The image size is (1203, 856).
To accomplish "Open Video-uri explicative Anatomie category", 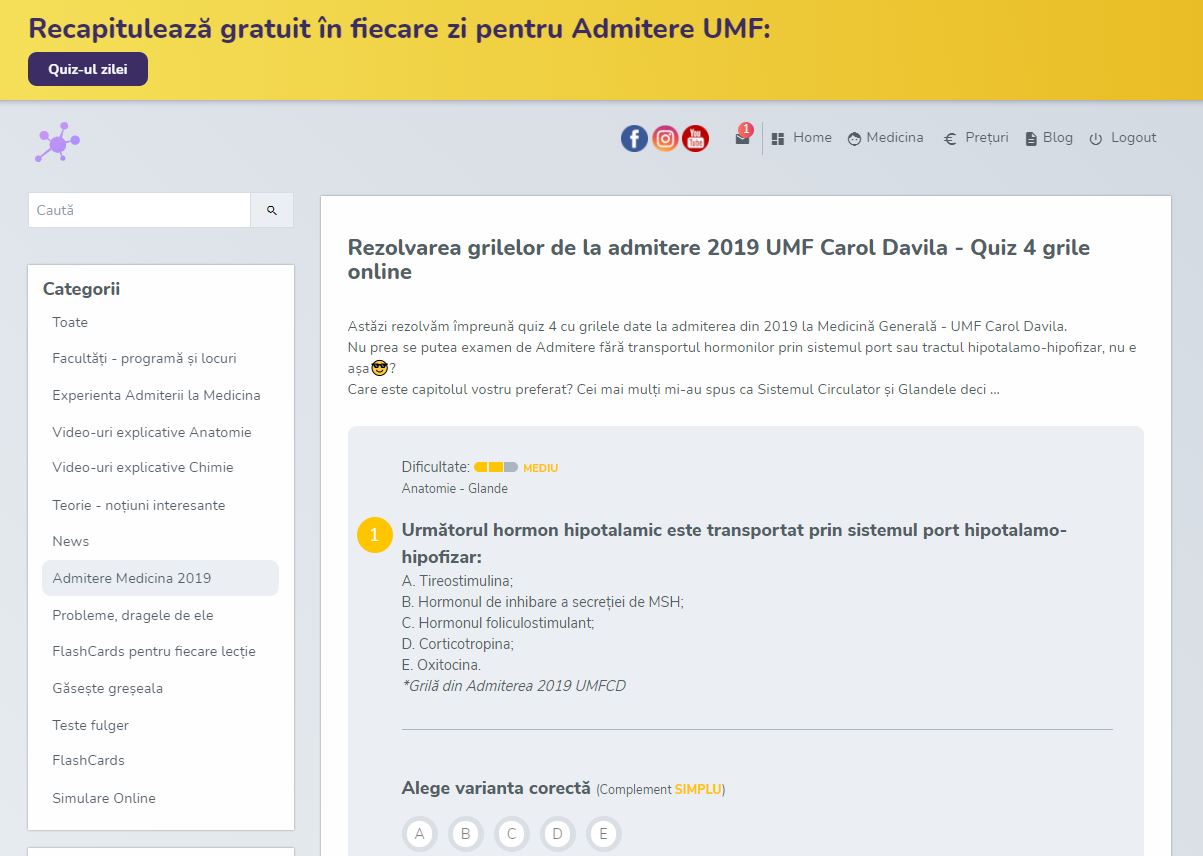I will click(x=152, y=432).
